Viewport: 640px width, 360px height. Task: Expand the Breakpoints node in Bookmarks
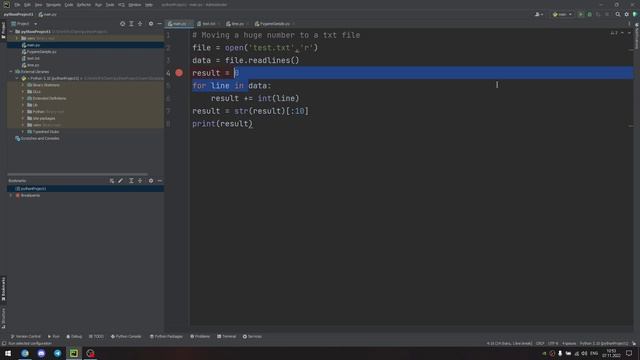tap(11, 196)
